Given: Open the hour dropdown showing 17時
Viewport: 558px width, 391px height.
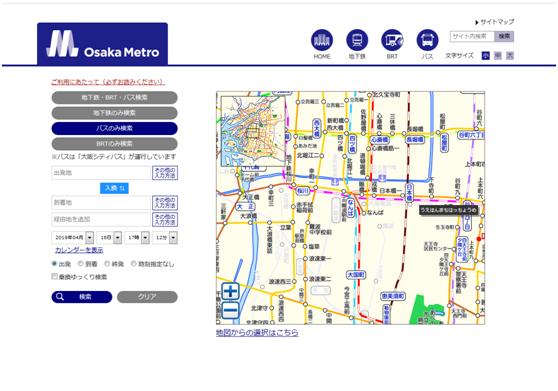Looking at the screenshot, I should click(137, 237).
